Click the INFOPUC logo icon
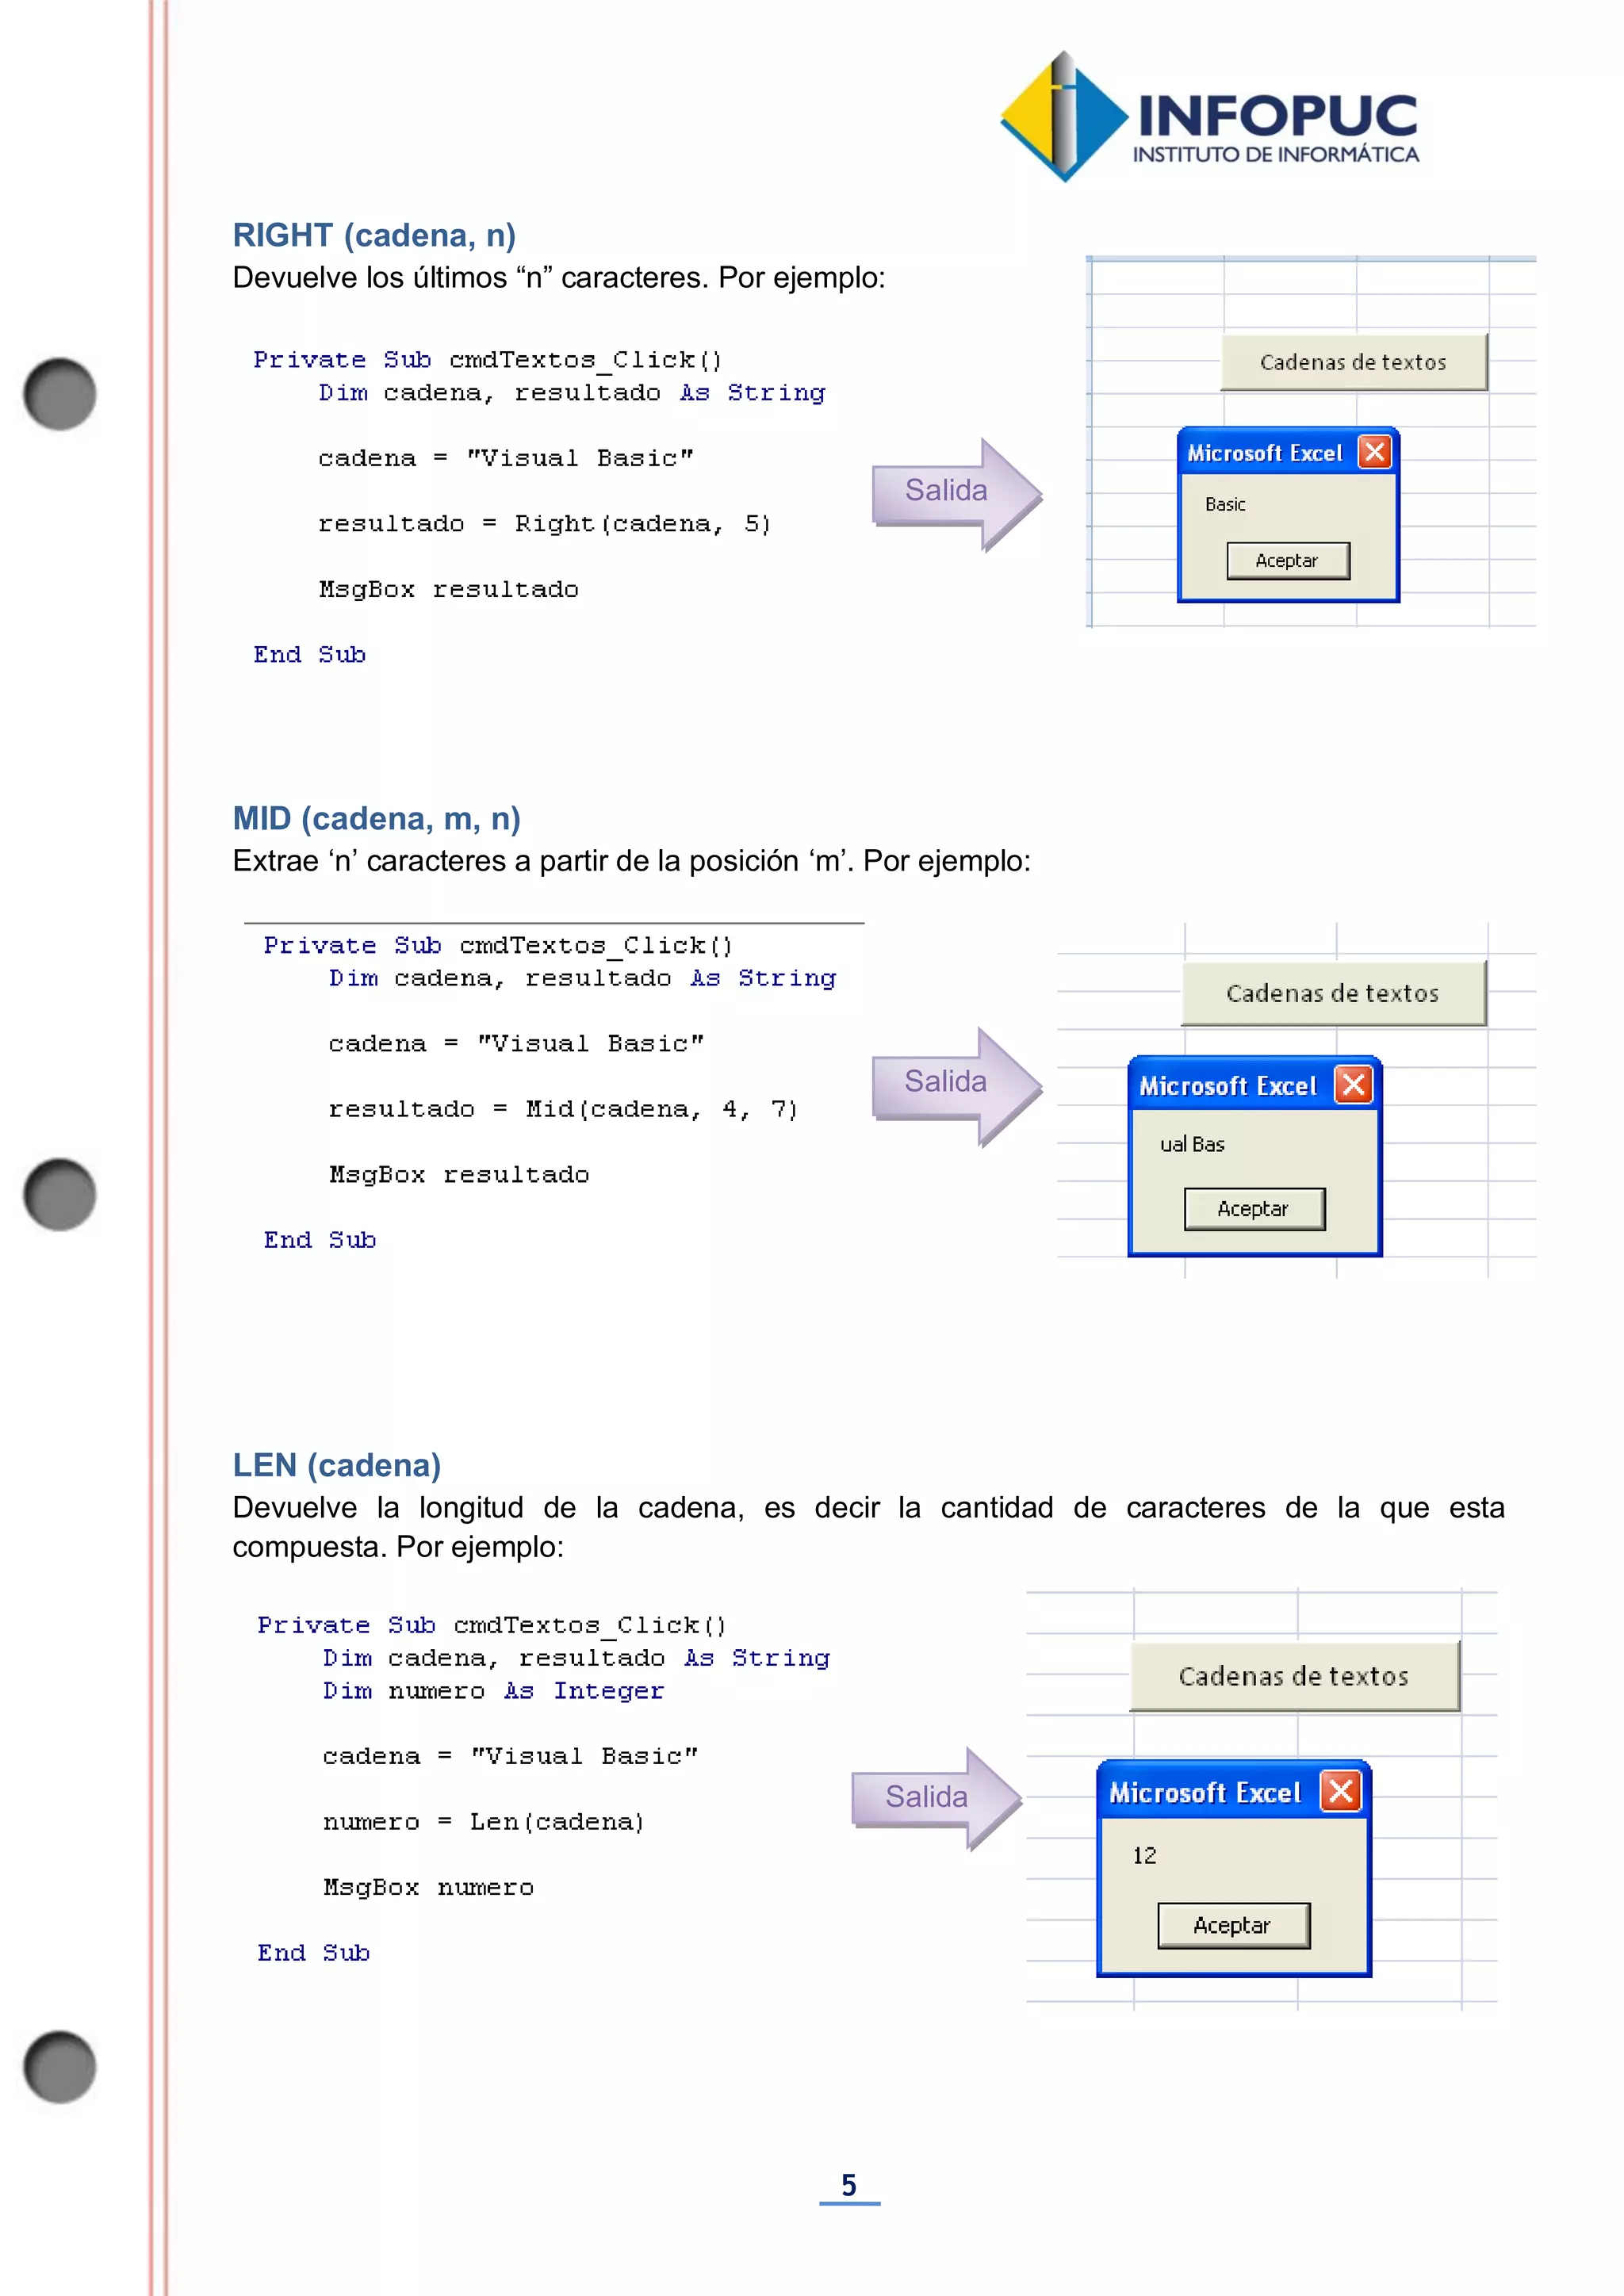 (x=1064, y=117)
